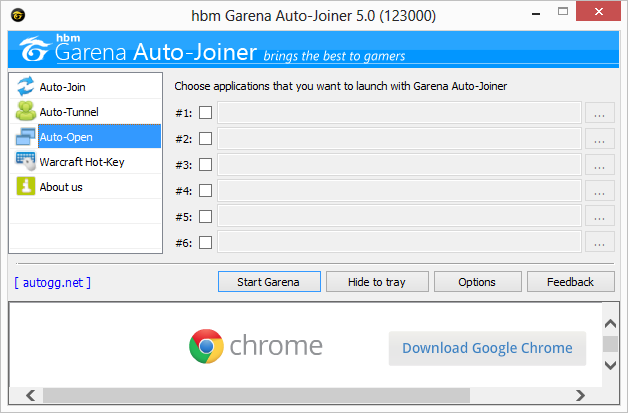Screen dimensions: 628x413
Task: Check the #6 application checkbox
Action: point(205,242)
